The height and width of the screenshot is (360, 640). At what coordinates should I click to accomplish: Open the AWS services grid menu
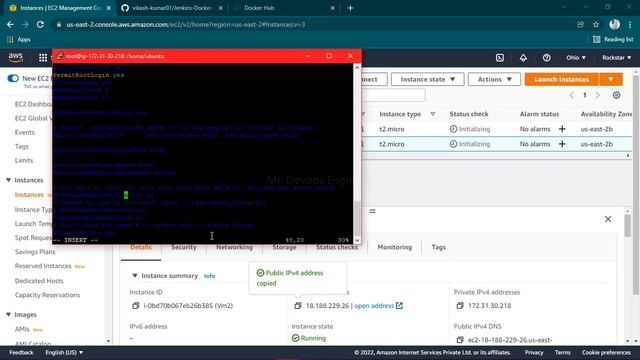pos(43,58)
